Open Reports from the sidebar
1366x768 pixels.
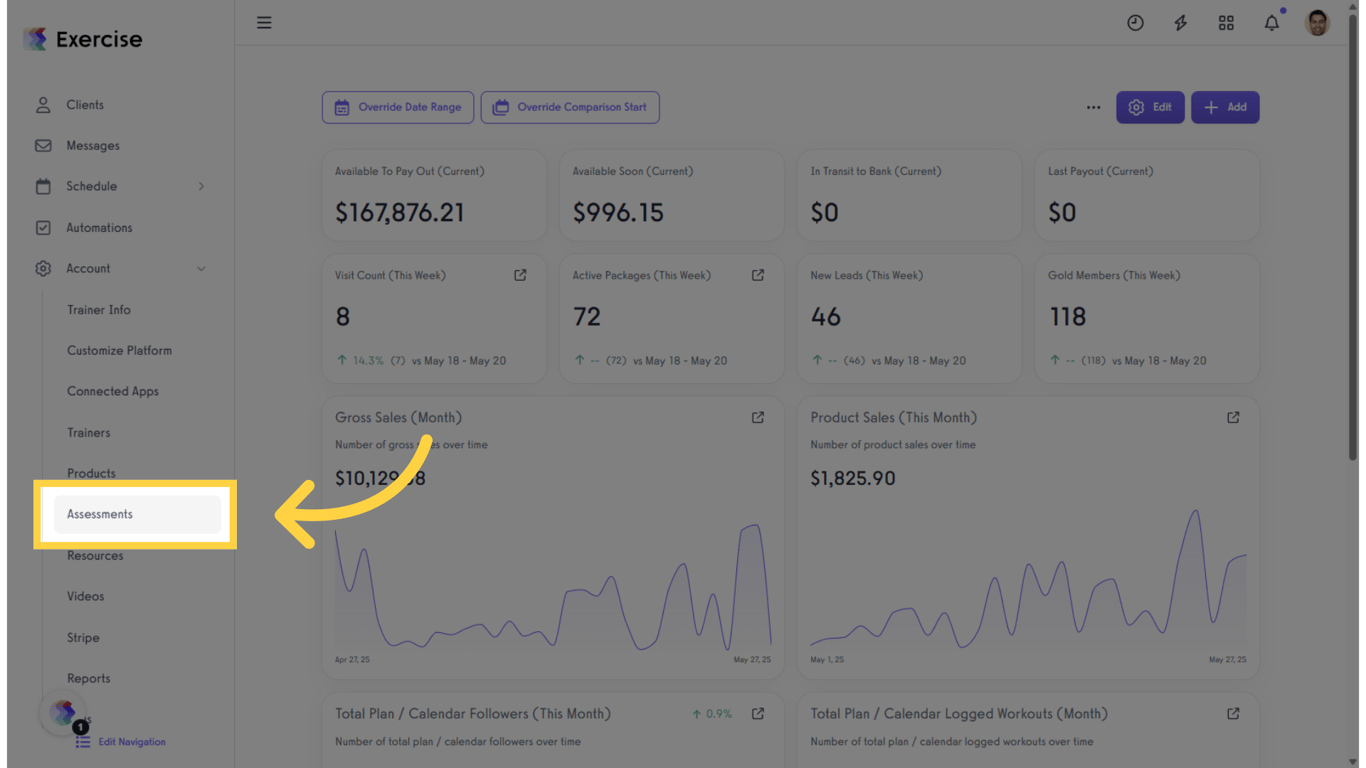(x=88, y=678)
